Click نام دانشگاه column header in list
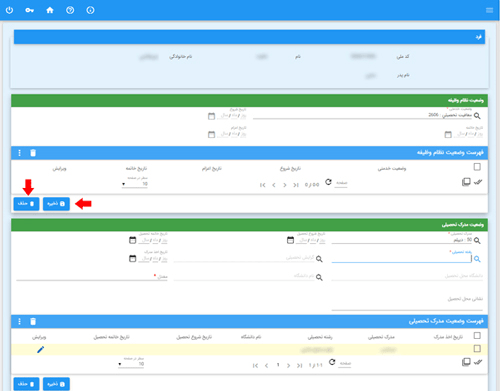This screenshot has height=391, width=500. coord(251,337)
